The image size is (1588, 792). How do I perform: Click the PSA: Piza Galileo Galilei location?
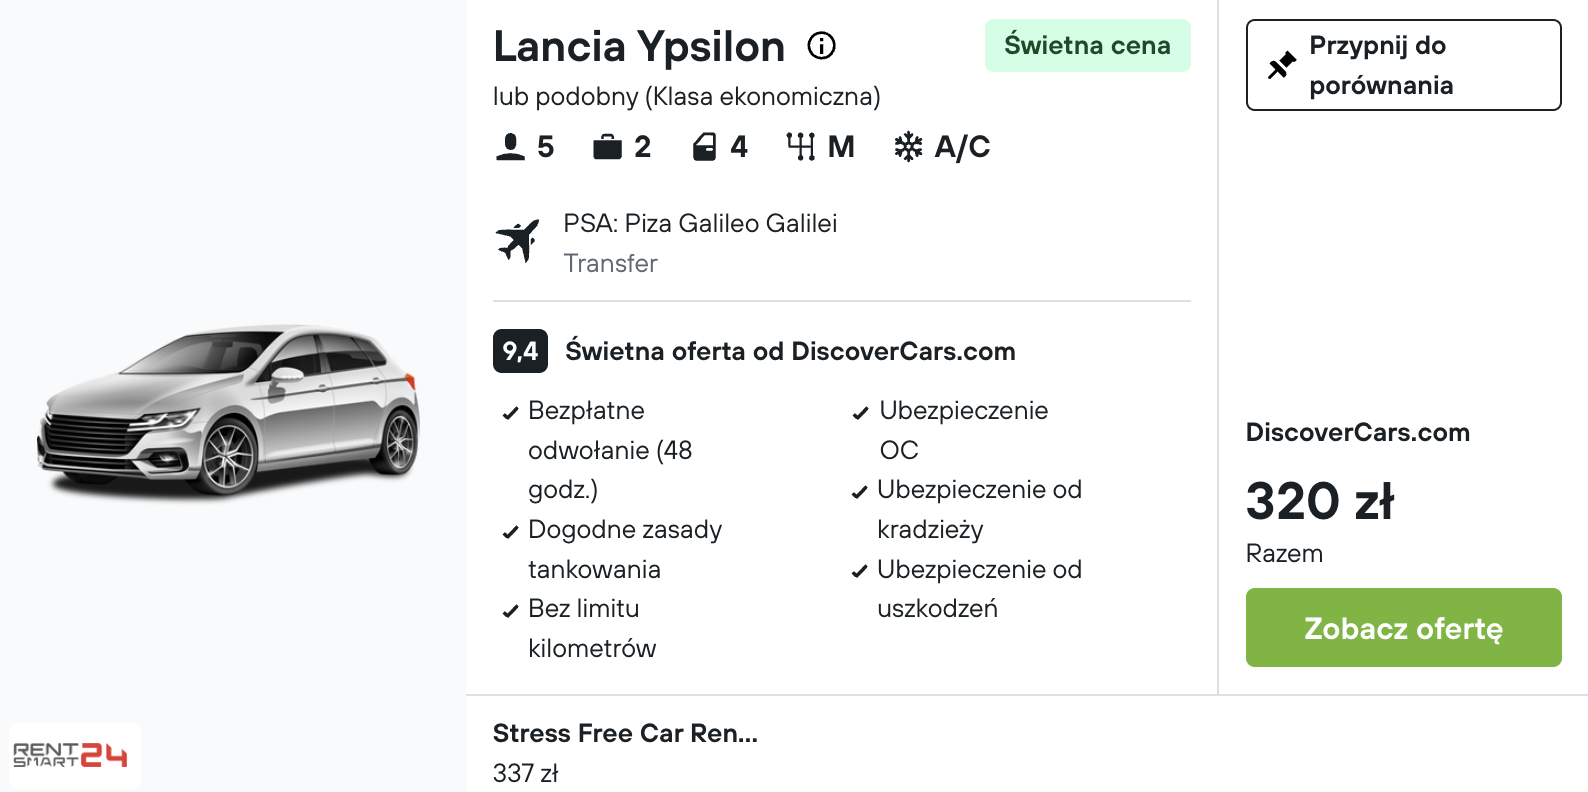tap(700, 224)
